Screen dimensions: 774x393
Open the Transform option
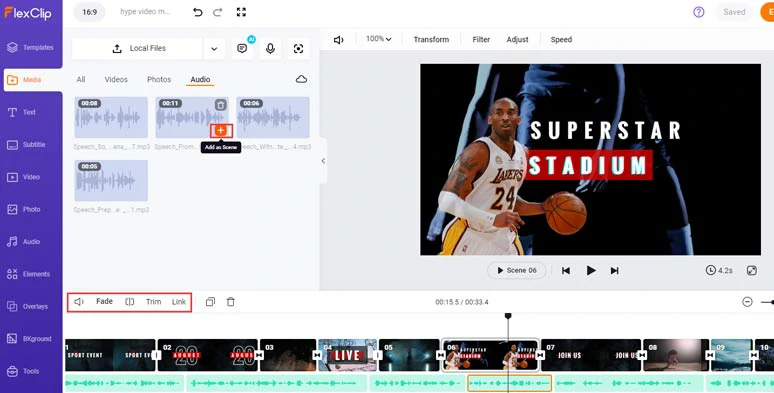click(431, 39)
